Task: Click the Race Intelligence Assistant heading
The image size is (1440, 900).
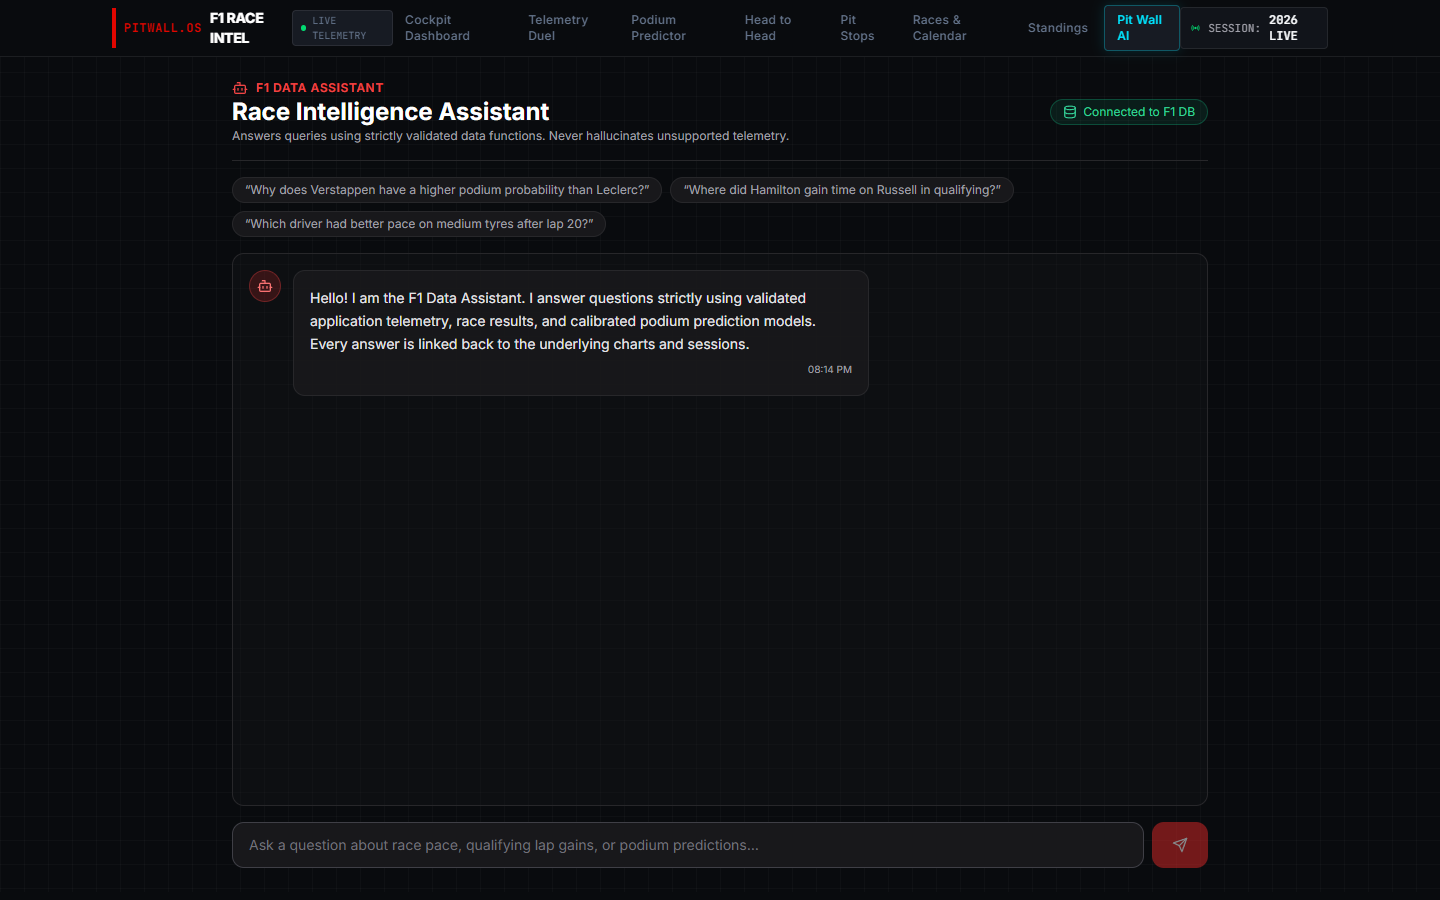Action: 391,112
